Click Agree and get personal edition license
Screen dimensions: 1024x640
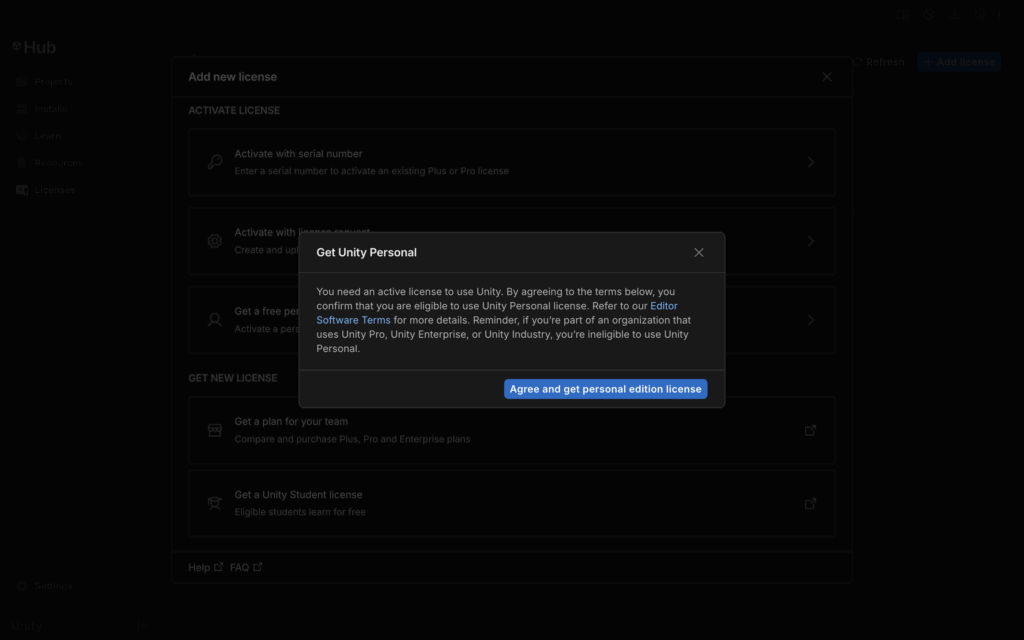pyautogui.click(x=605, y=389)
